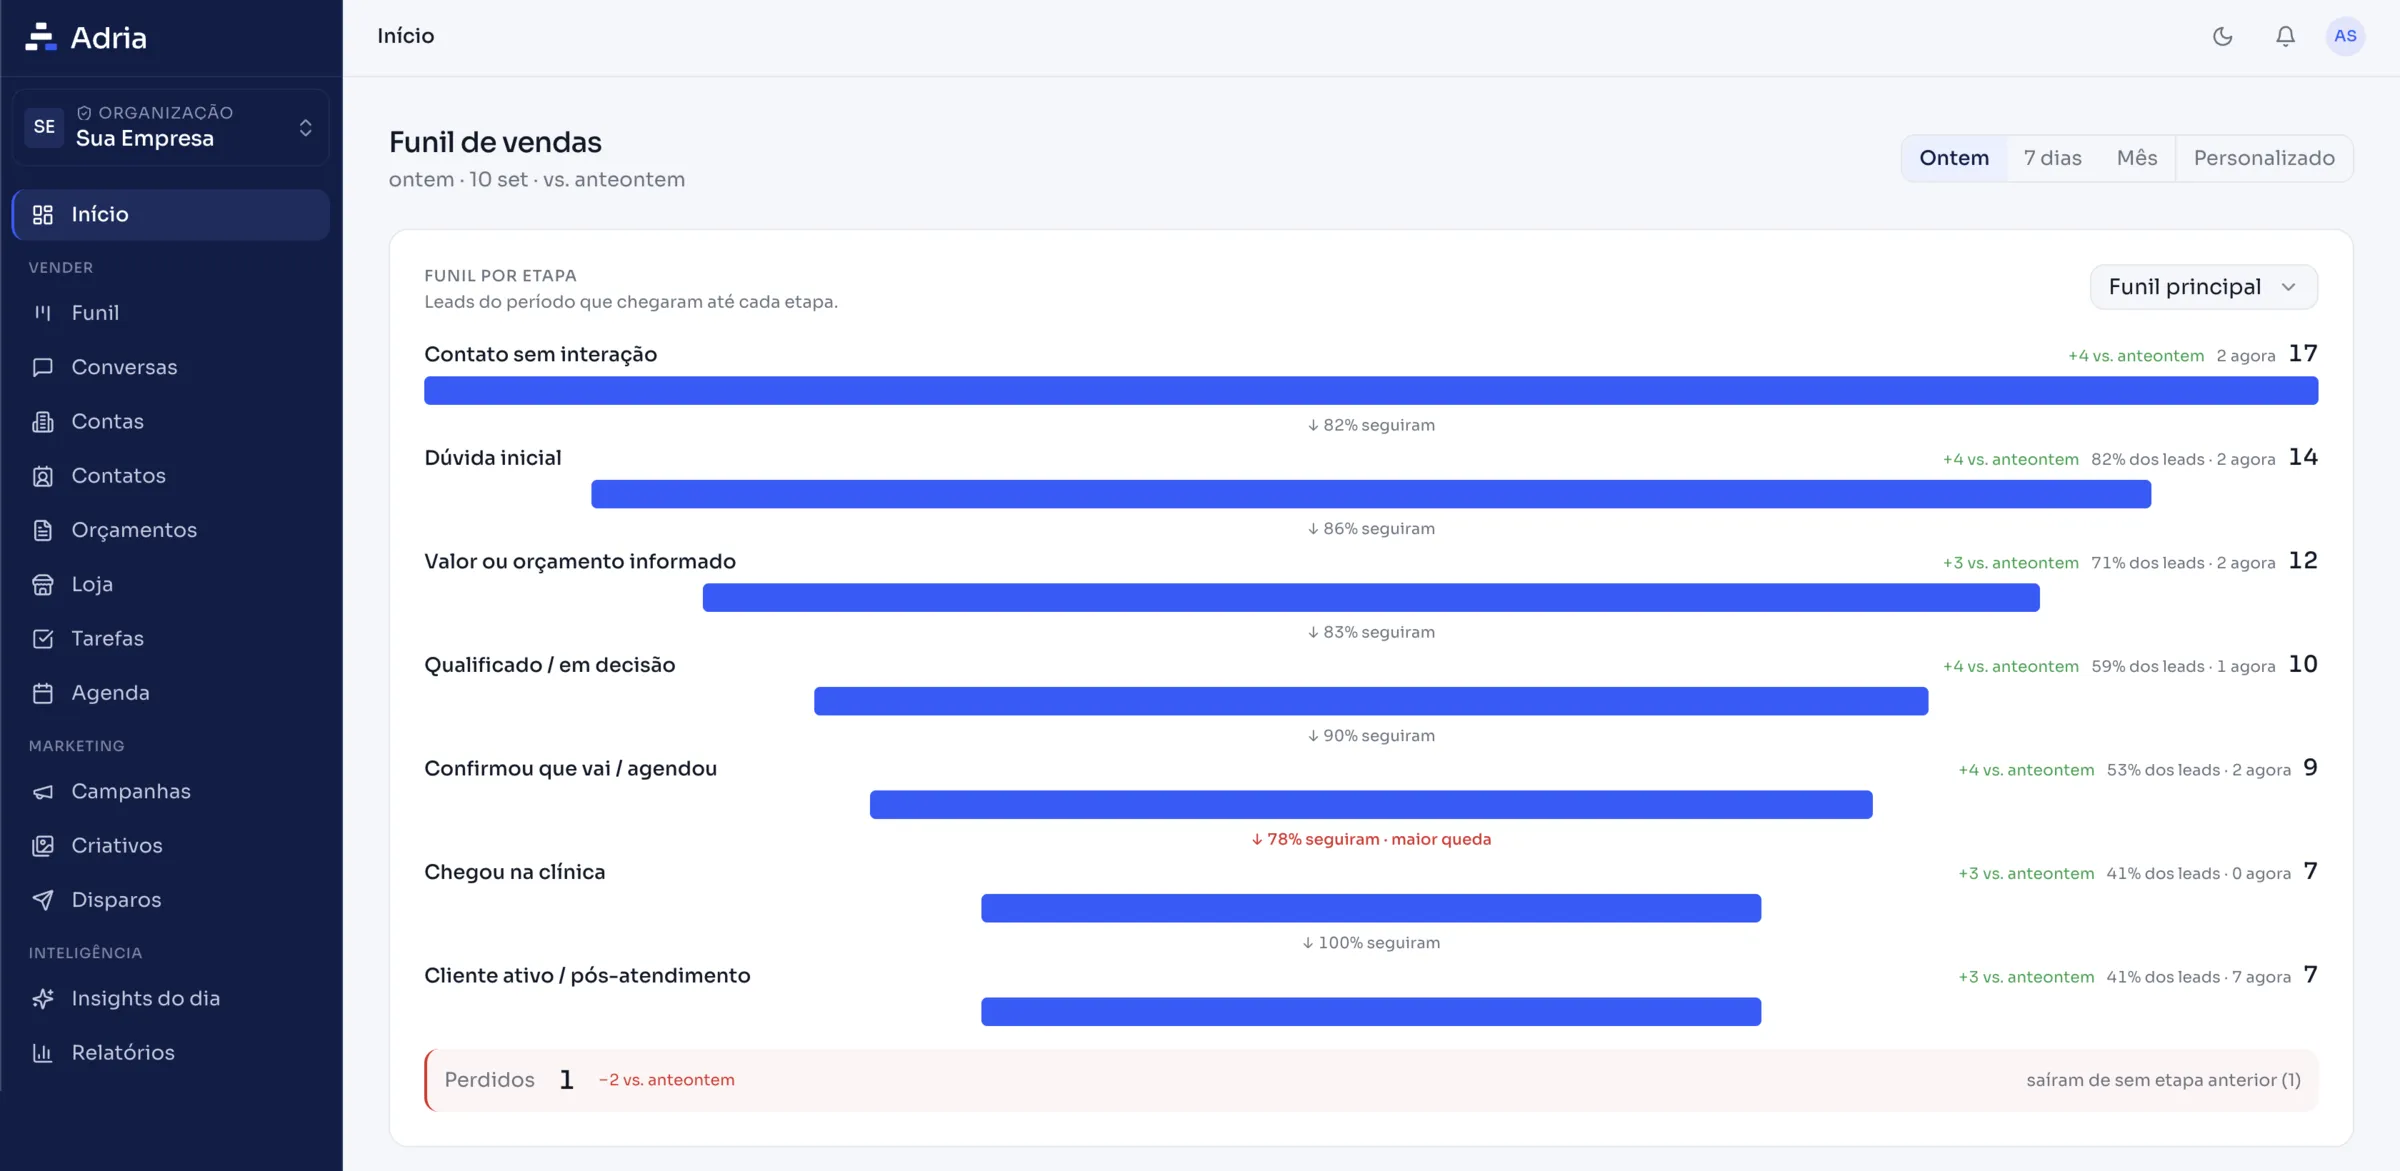This screenshot has width=2400, height=1171.
Task: Click the organization switcher chevron arrows
Action: coord(305,127)
